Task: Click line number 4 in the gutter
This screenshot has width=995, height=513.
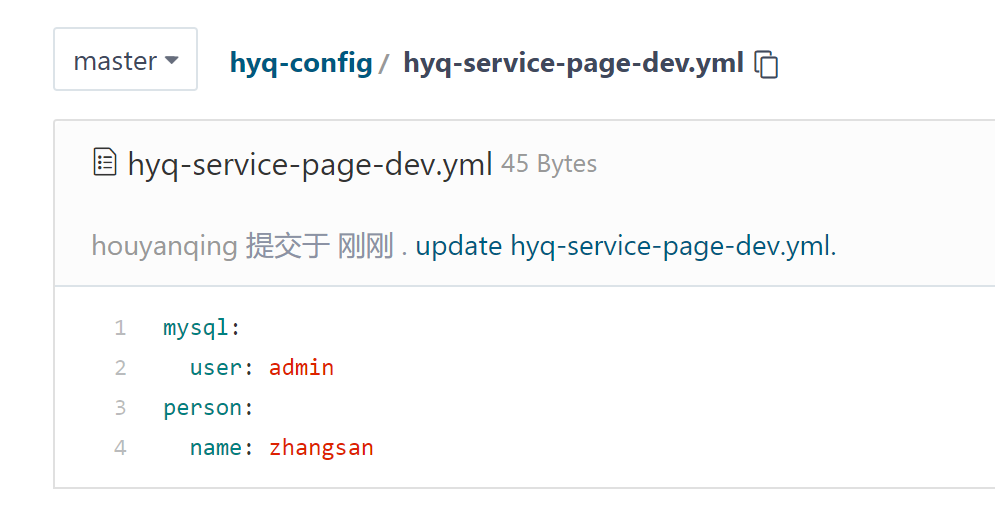Action: (x=120, y=448)
